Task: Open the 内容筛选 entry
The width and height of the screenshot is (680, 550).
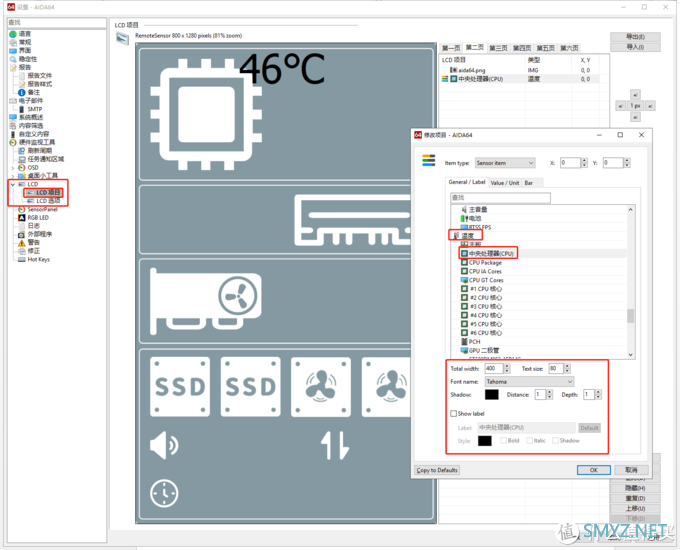Action: point(31,126)
